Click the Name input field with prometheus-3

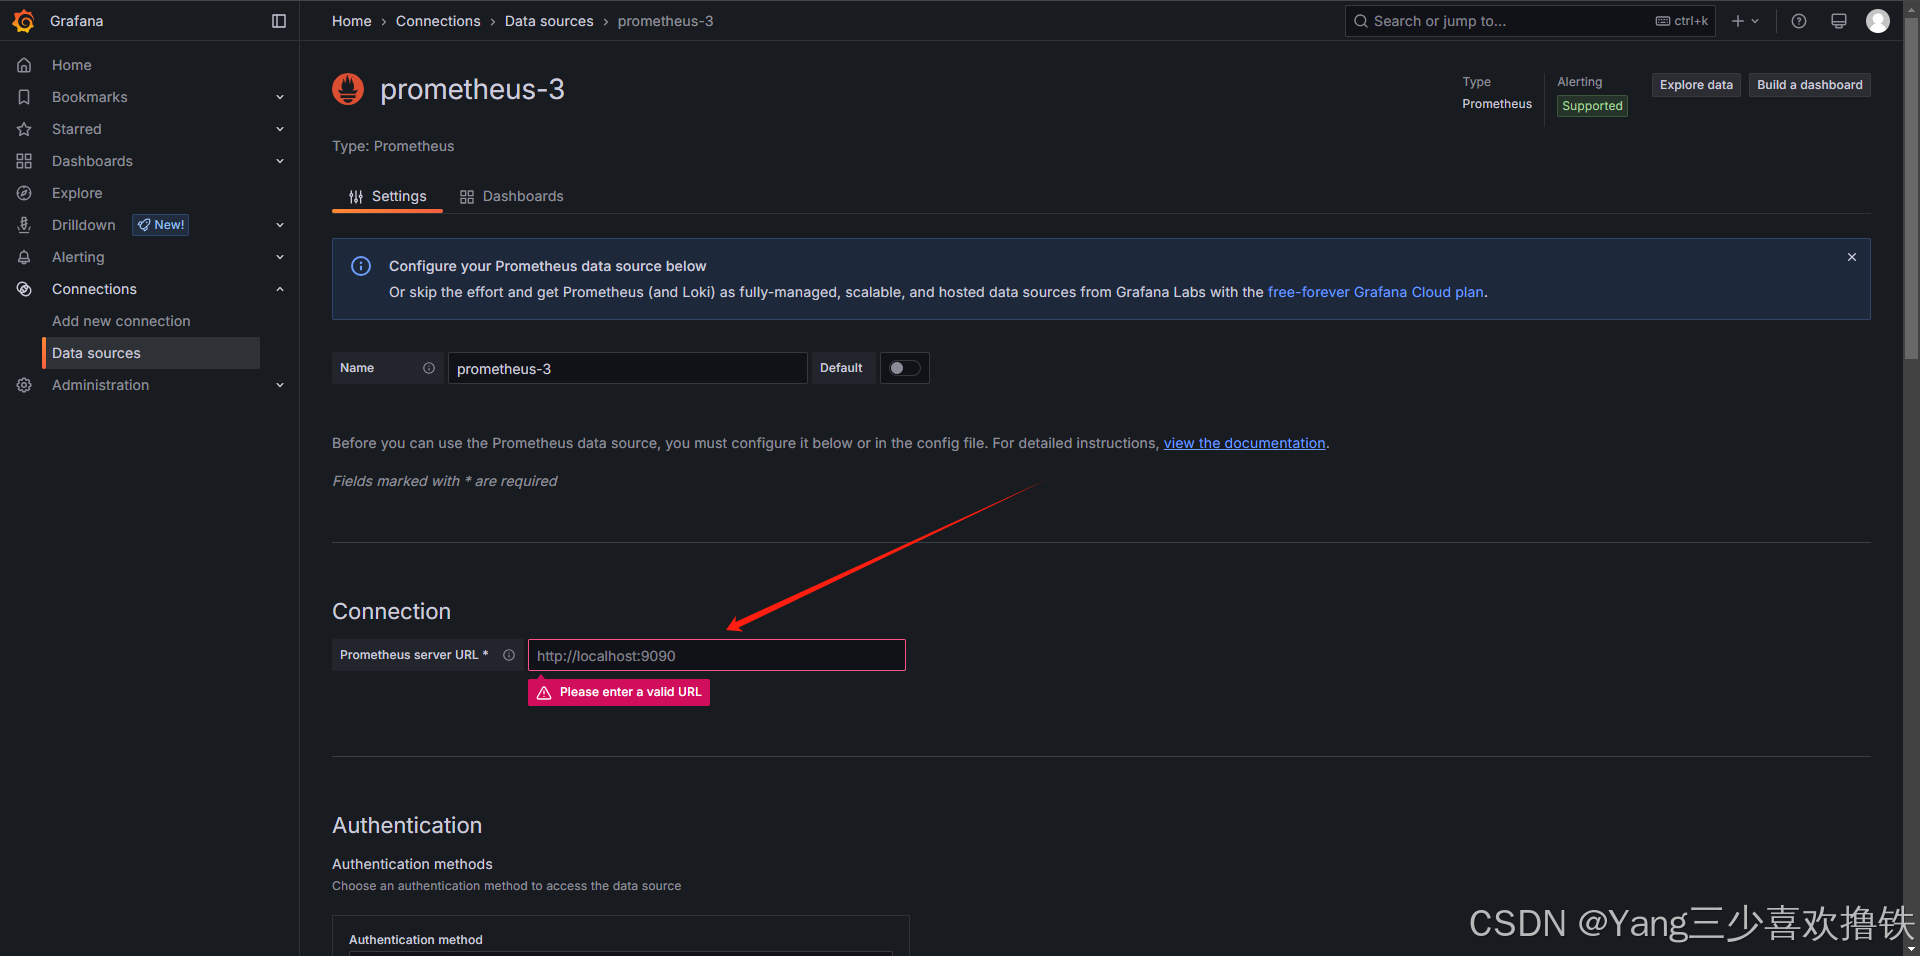(627, 368)
